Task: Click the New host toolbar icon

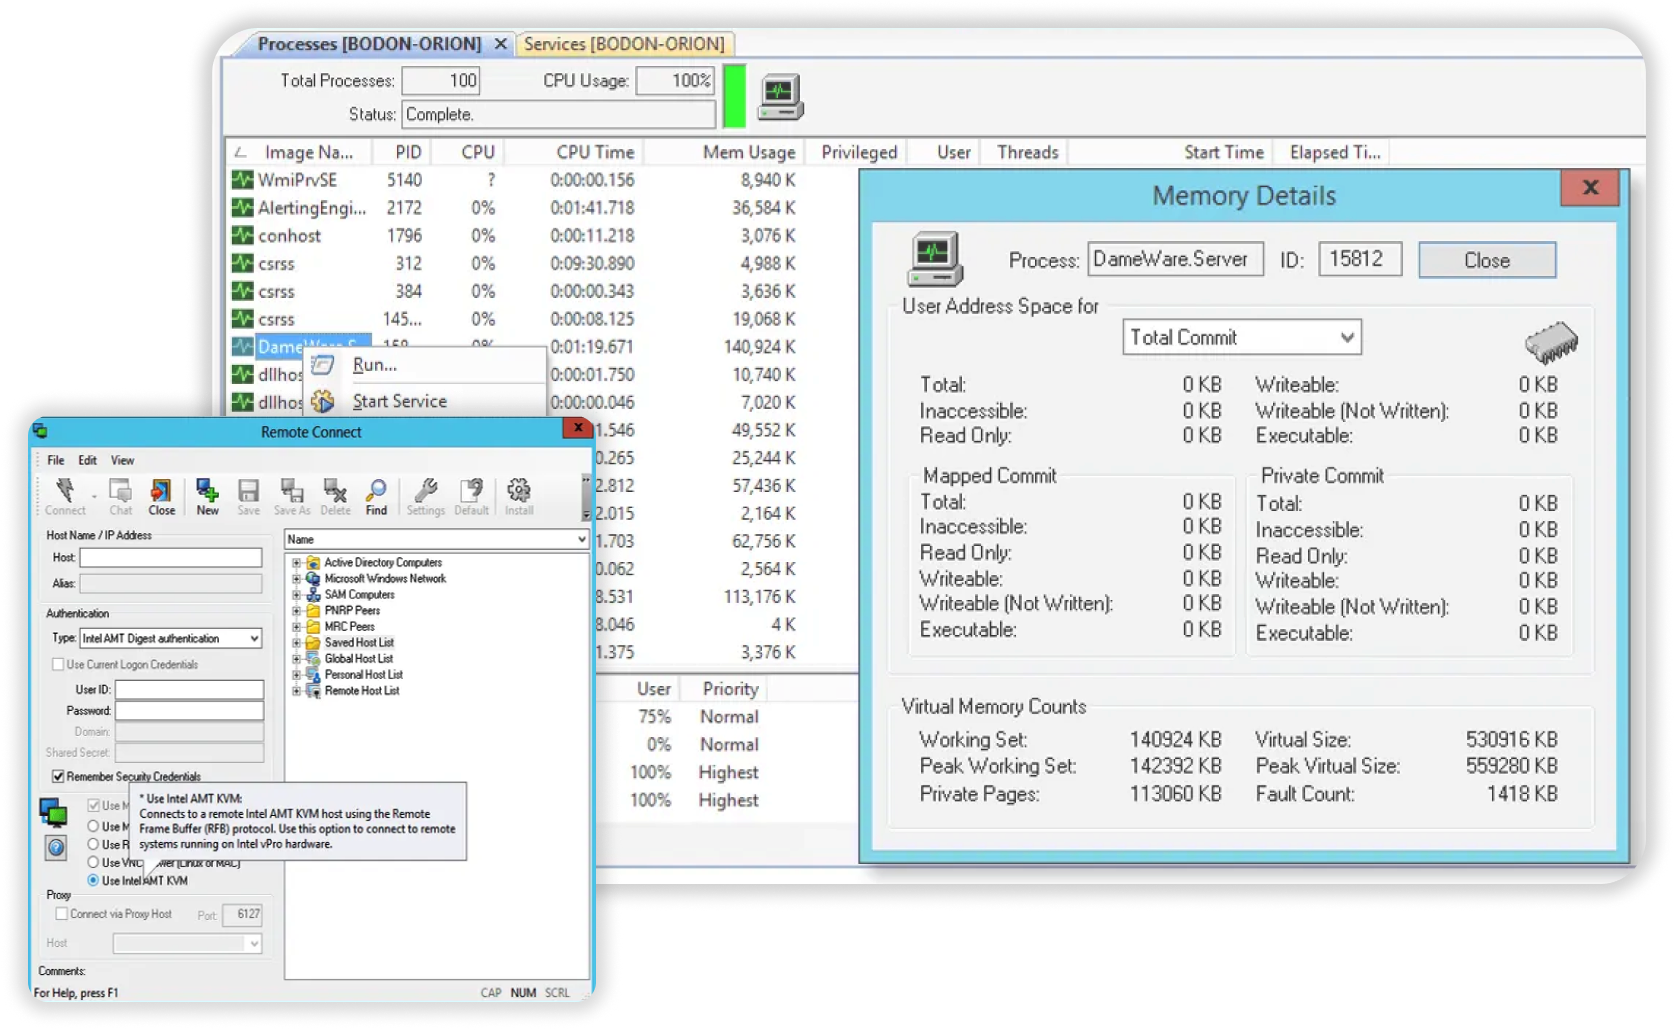Action: point(207,490)
